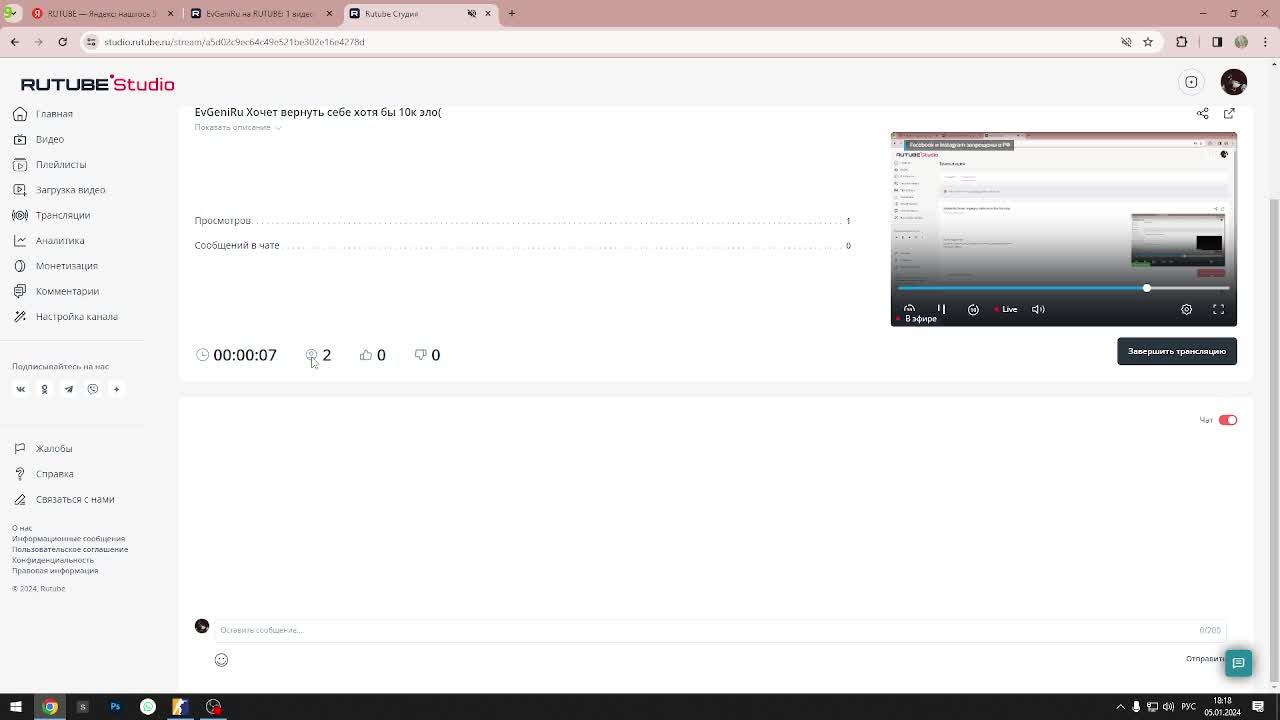Open the Odnoklassniki social link icon
Screen dimensions: 1280x720
click(x=44, y=389)
